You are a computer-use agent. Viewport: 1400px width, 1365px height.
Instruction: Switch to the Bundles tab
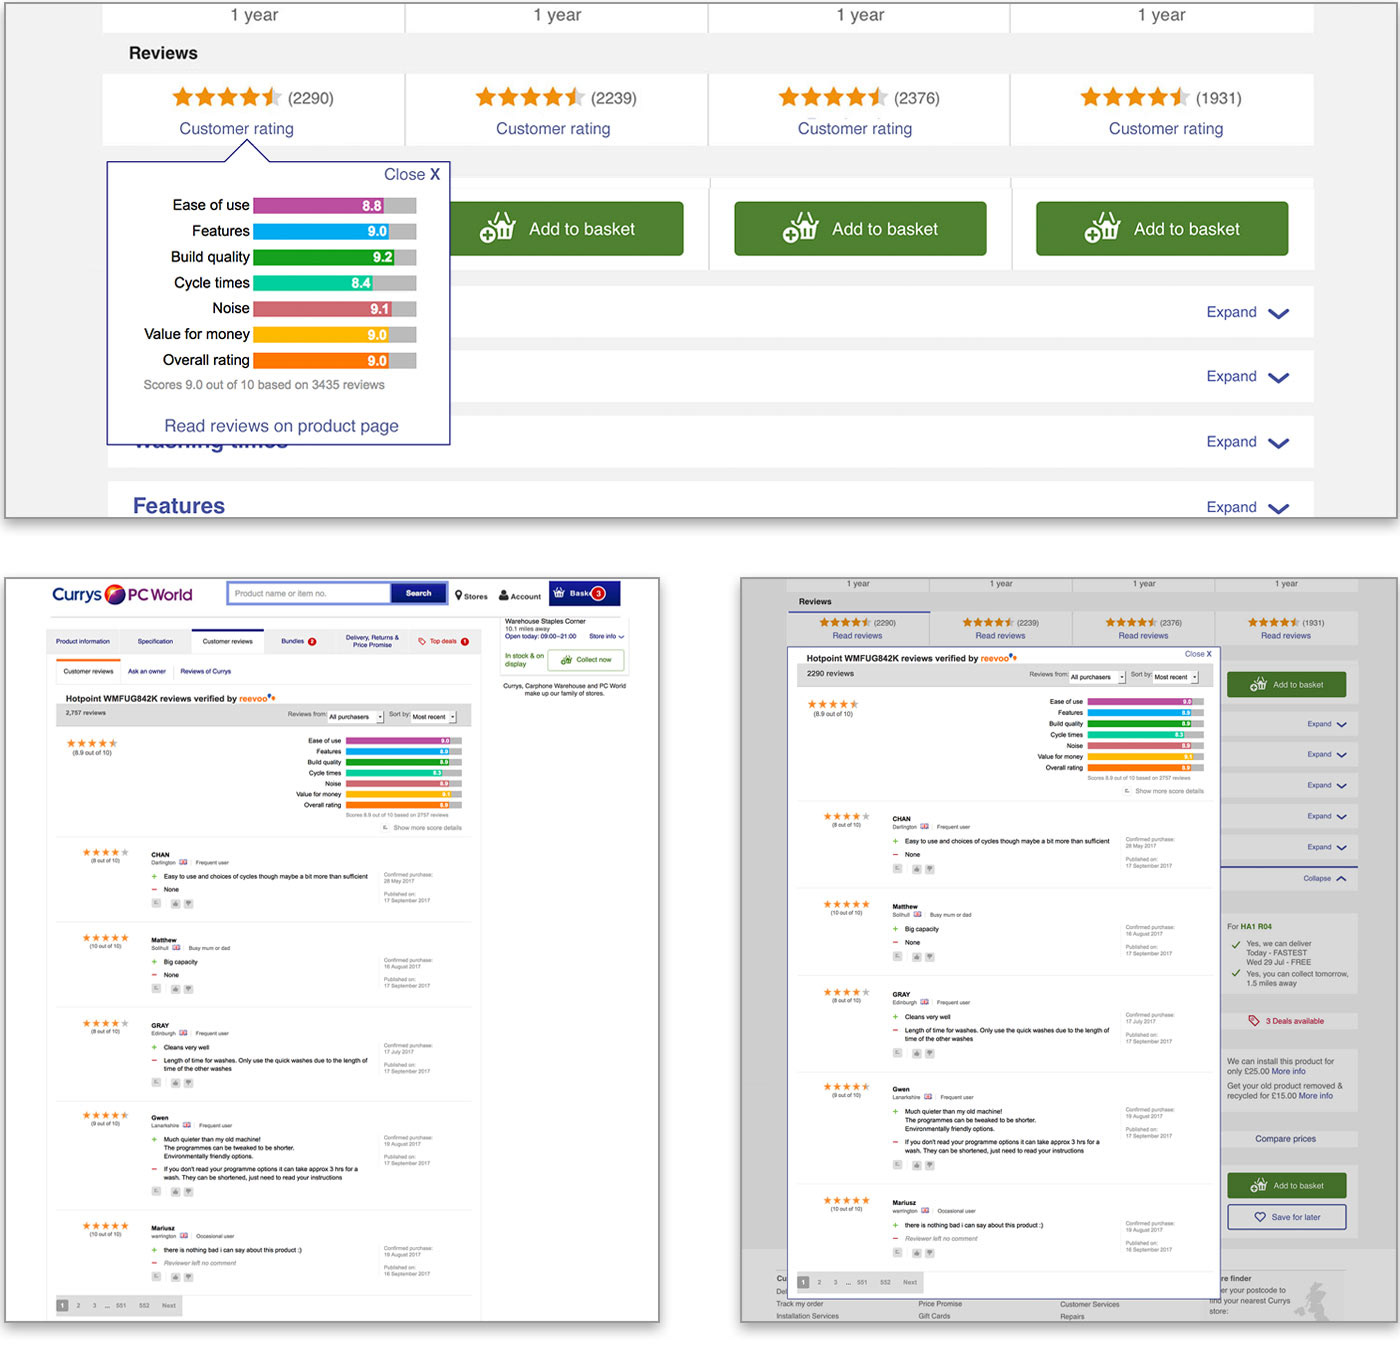point(298,641)
